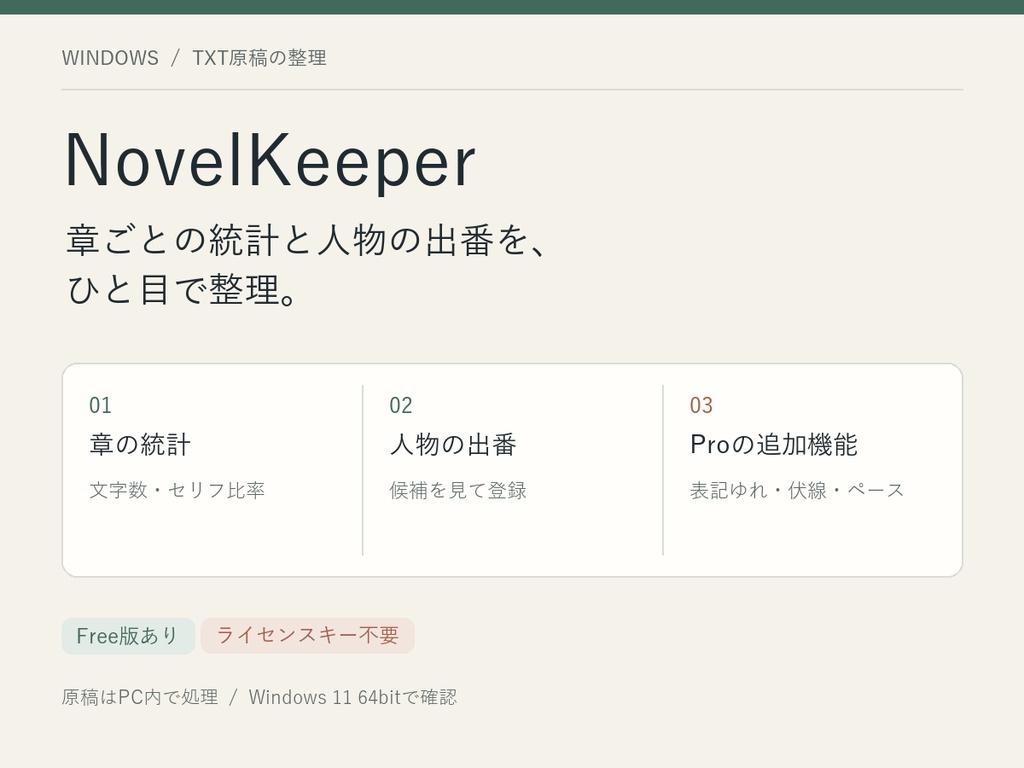Select the 人物の出番 feature heading
This screenshot has height=768, width=1024.
point(453,445)
